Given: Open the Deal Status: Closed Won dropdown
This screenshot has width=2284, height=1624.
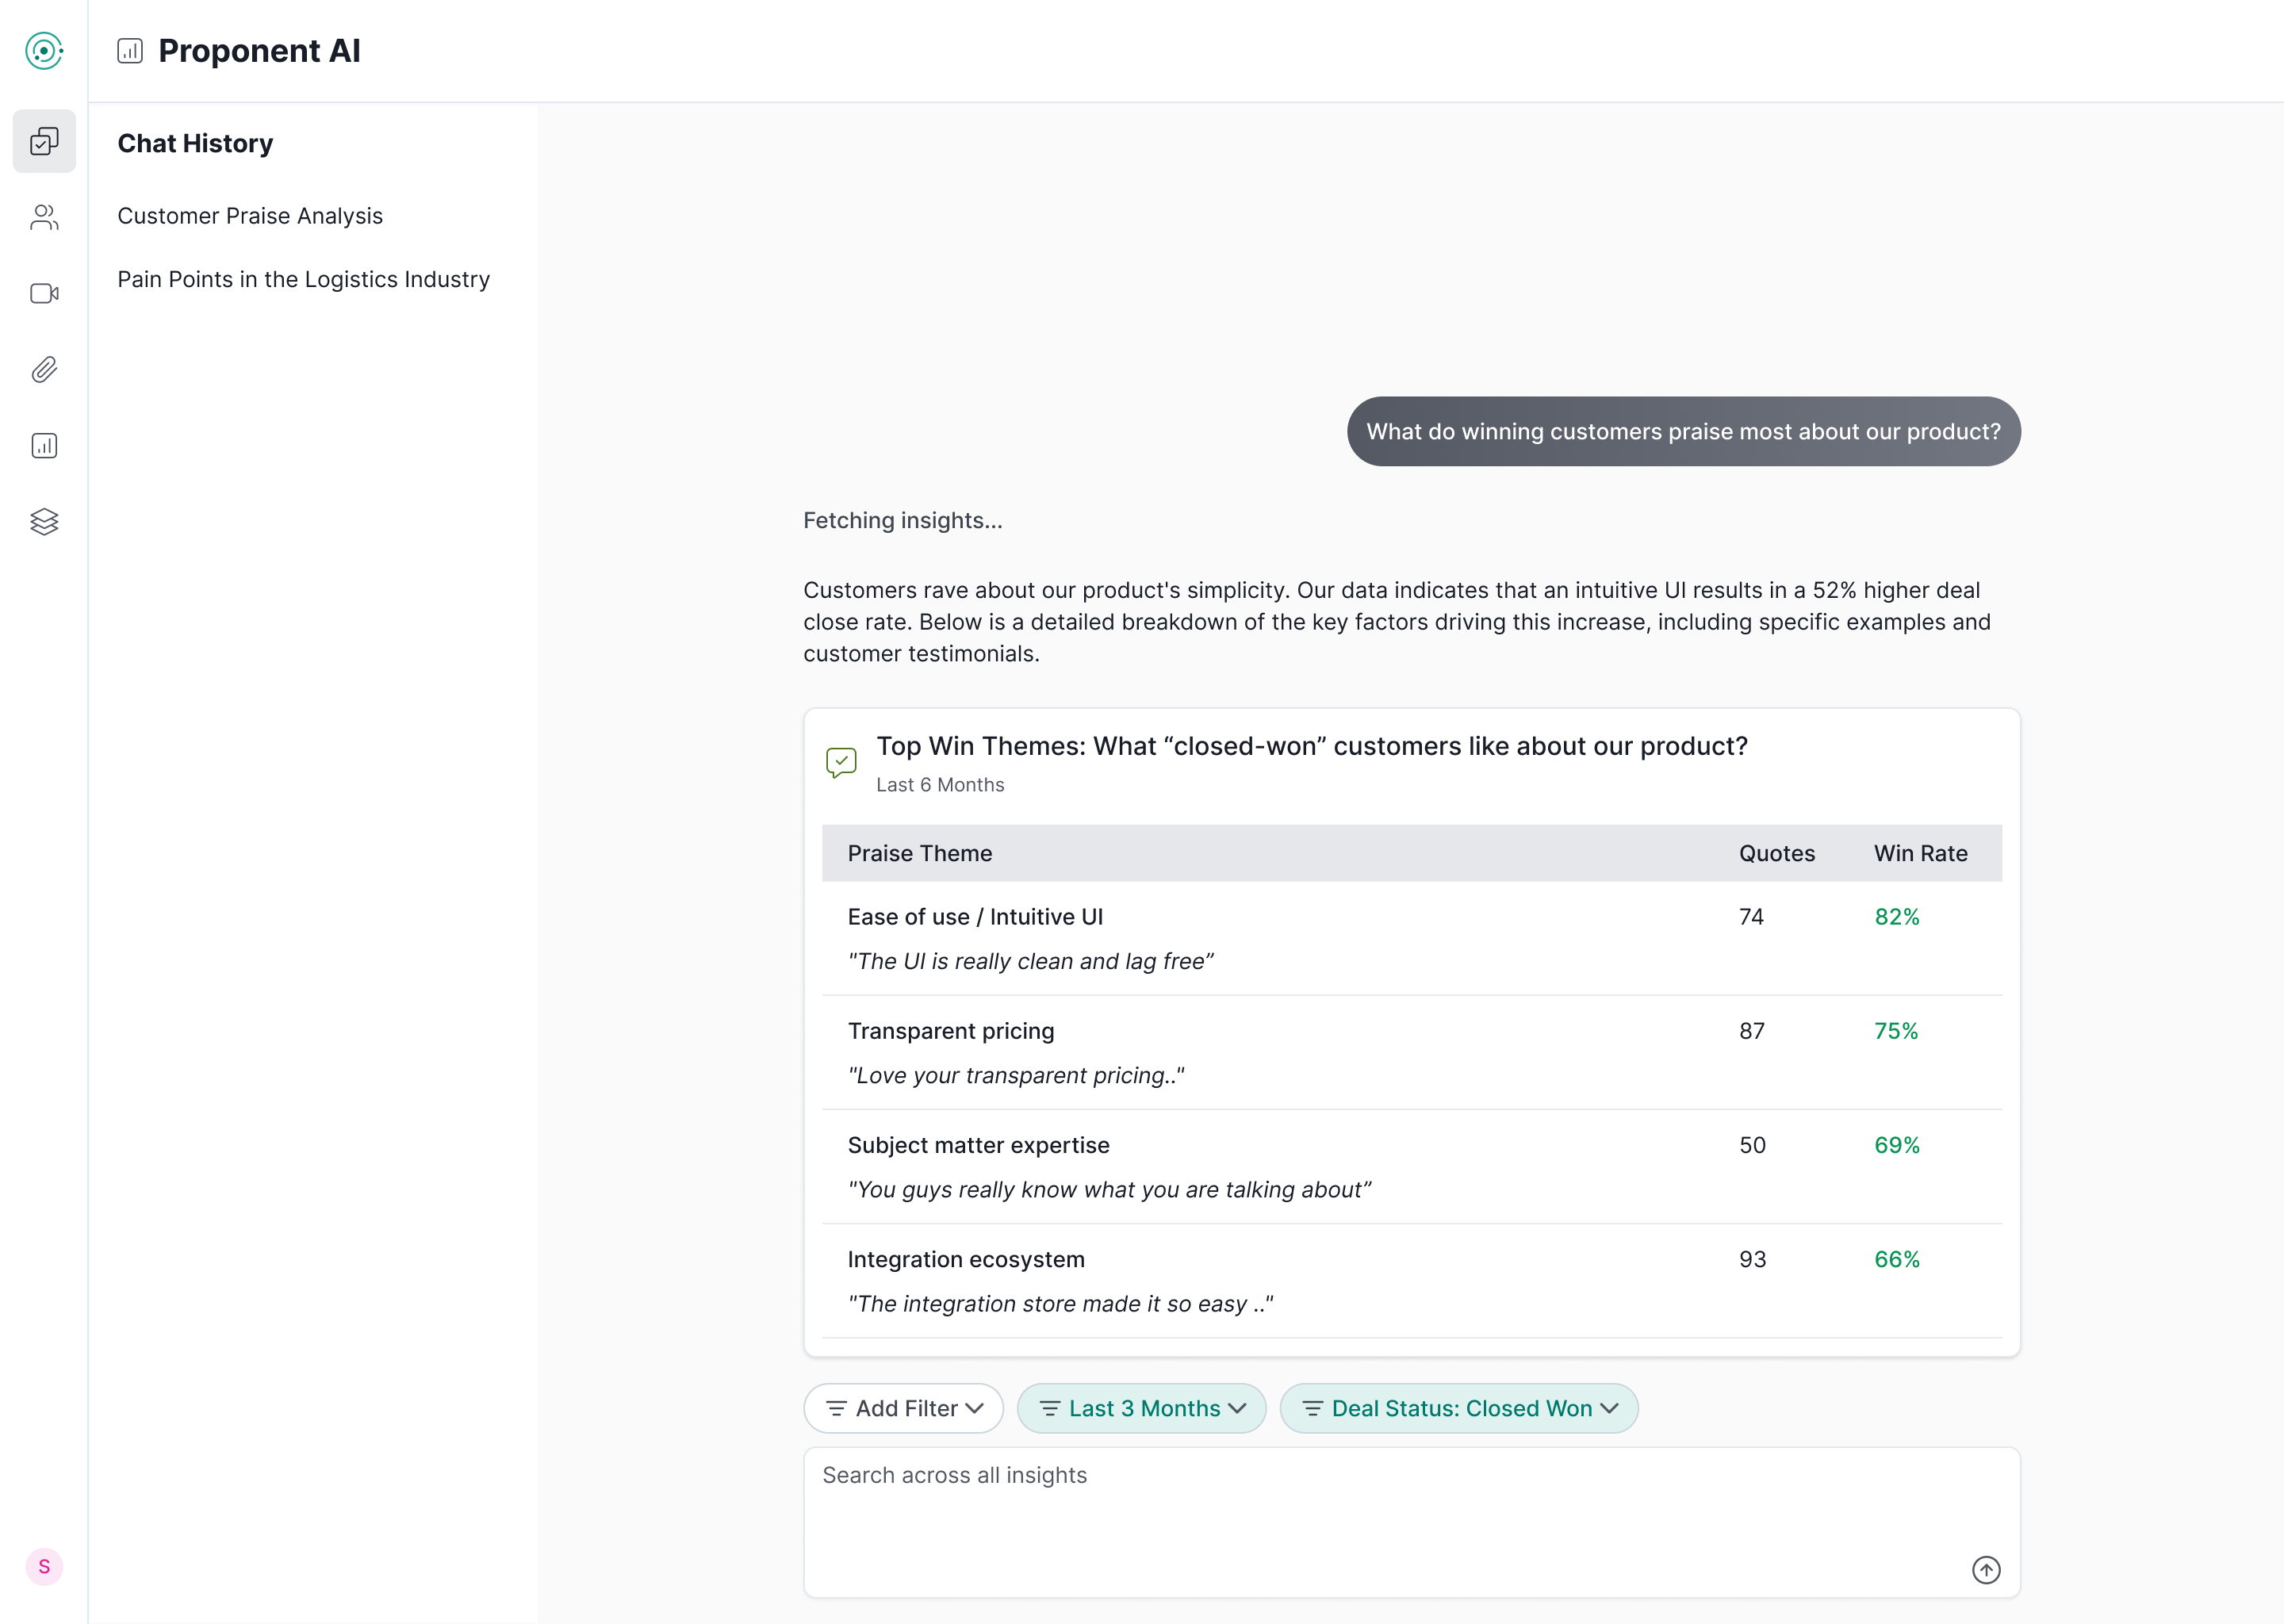Looking at the screenshot, I should click(1458, 1408).
